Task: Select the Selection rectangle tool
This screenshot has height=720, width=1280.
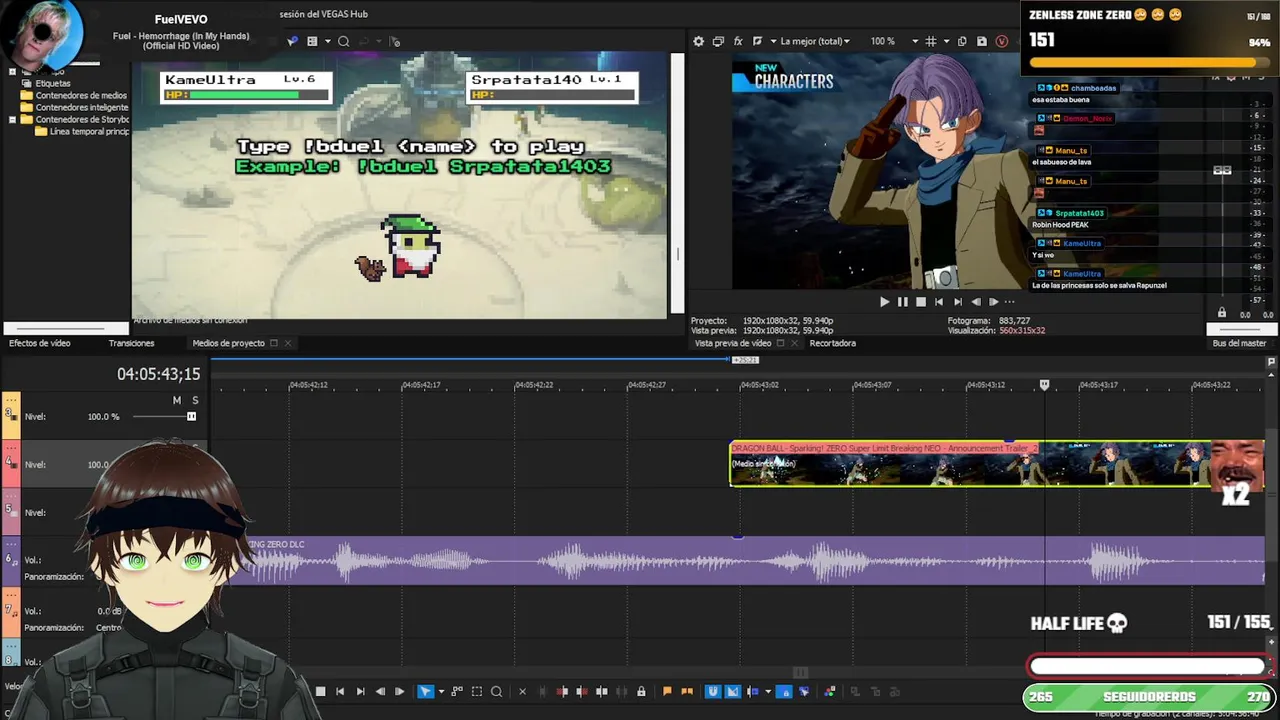Action: [477, 691]
